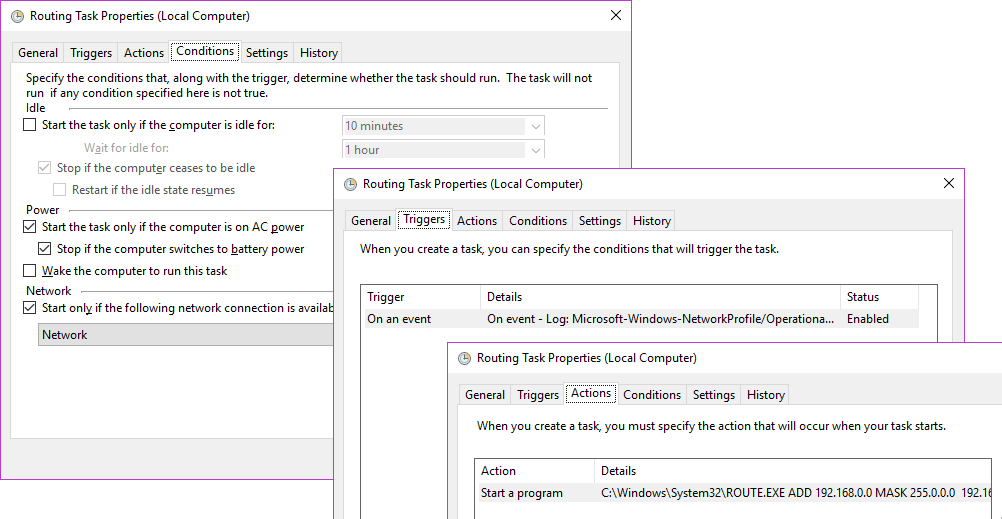Close the middle Routing Task Properties window
Image resolution: width=1002 pixels, height=519 pixels.
949,184
